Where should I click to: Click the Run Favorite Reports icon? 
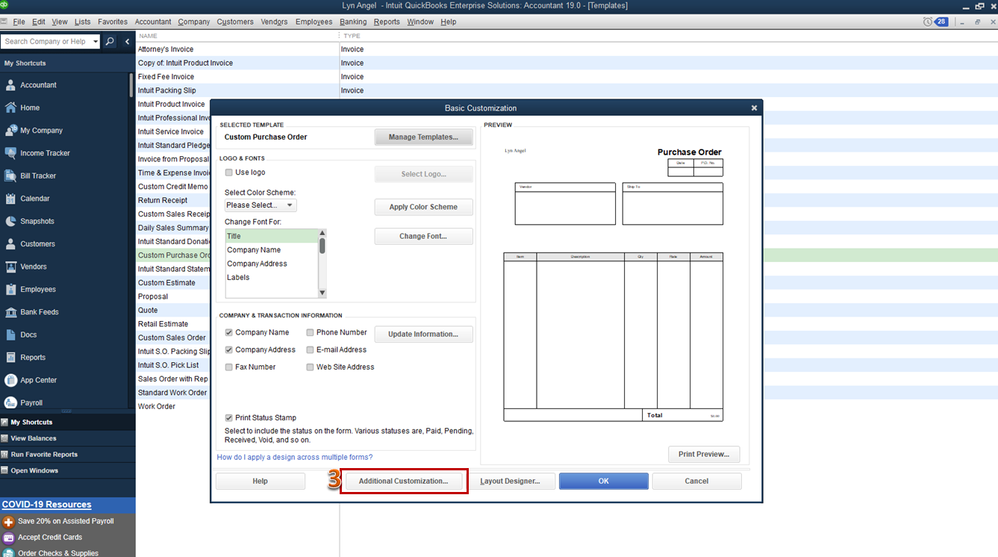click(4, 455)
